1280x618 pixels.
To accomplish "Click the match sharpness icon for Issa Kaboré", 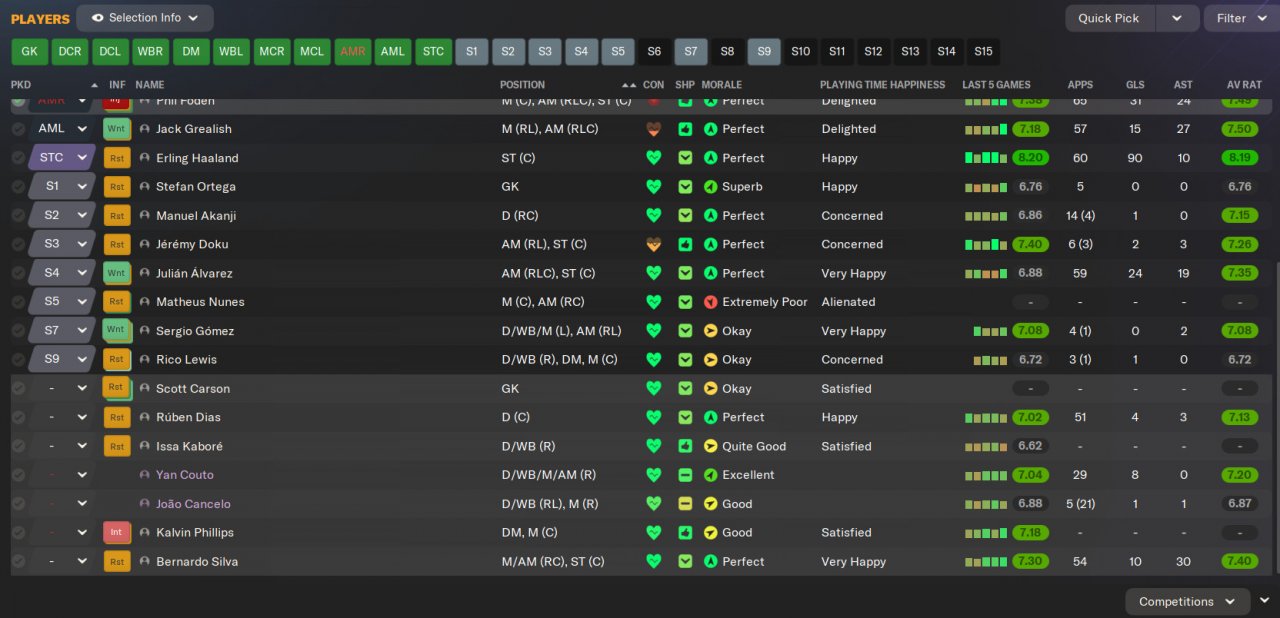I will (685, 446).
